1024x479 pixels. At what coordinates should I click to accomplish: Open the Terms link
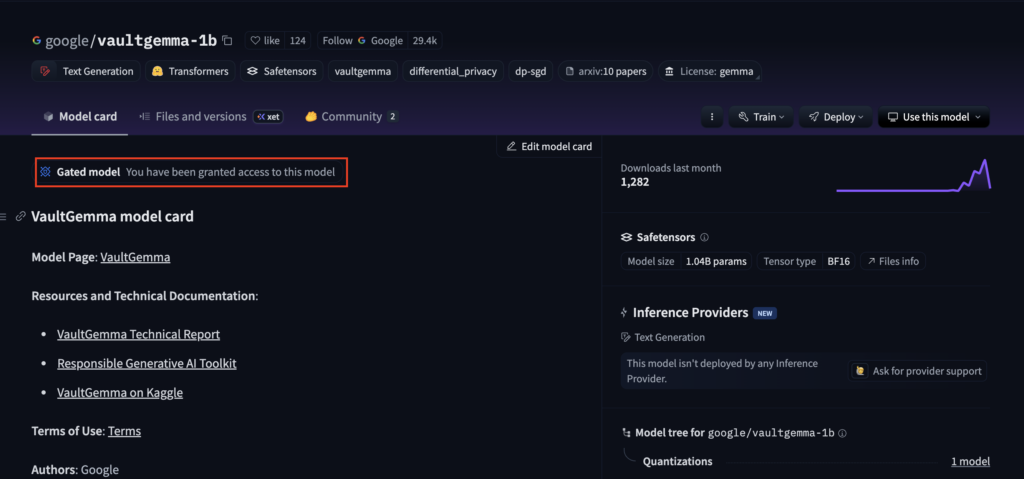coord(125,431)
